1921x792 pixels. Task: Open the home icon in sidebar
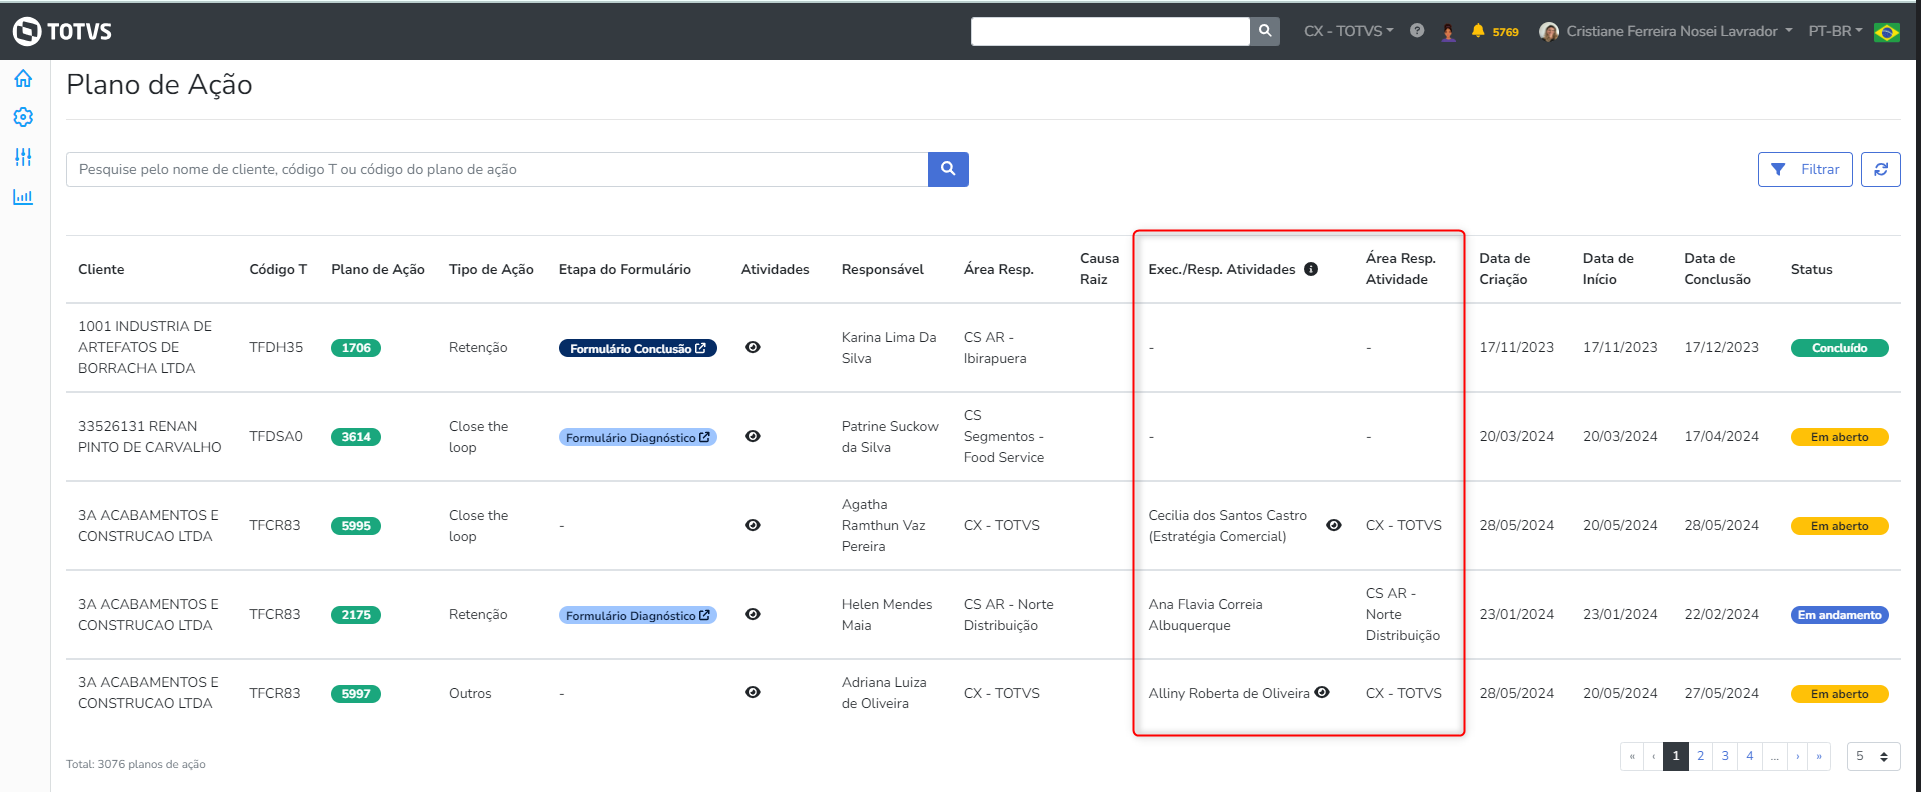coord(23,79)
